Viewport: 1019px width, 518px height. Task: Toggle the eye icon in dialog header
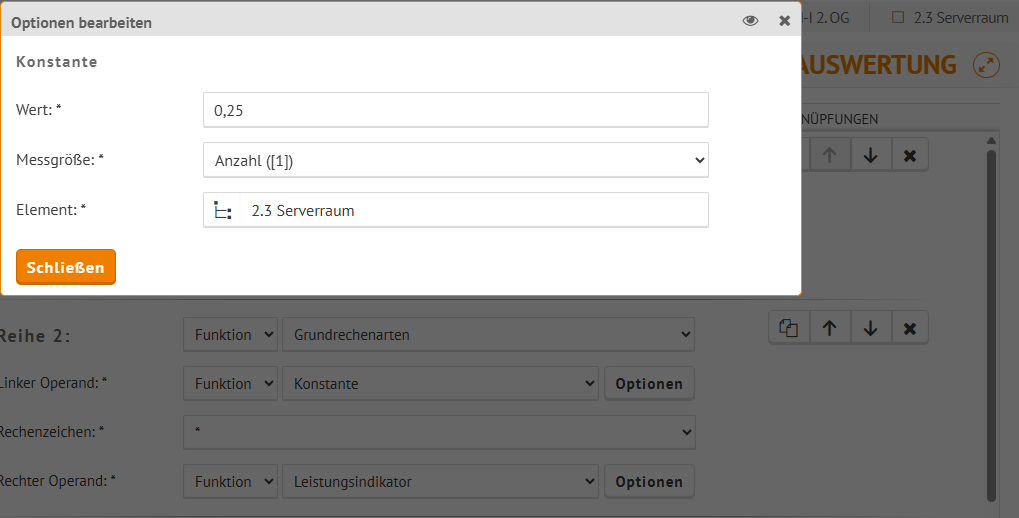[x=750, y=21]
